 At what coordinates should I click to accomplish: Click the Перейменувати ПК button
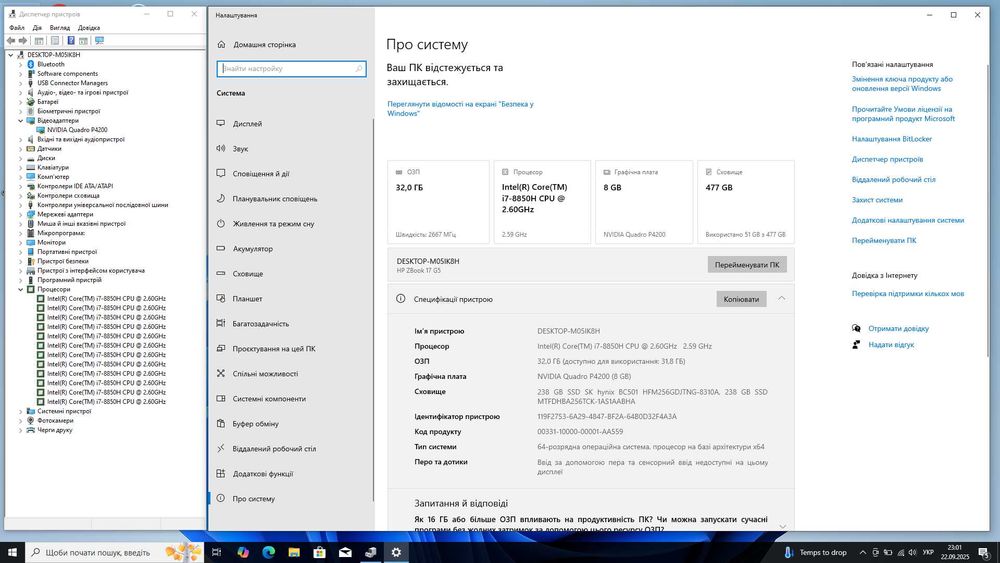[x=747, y=265]
